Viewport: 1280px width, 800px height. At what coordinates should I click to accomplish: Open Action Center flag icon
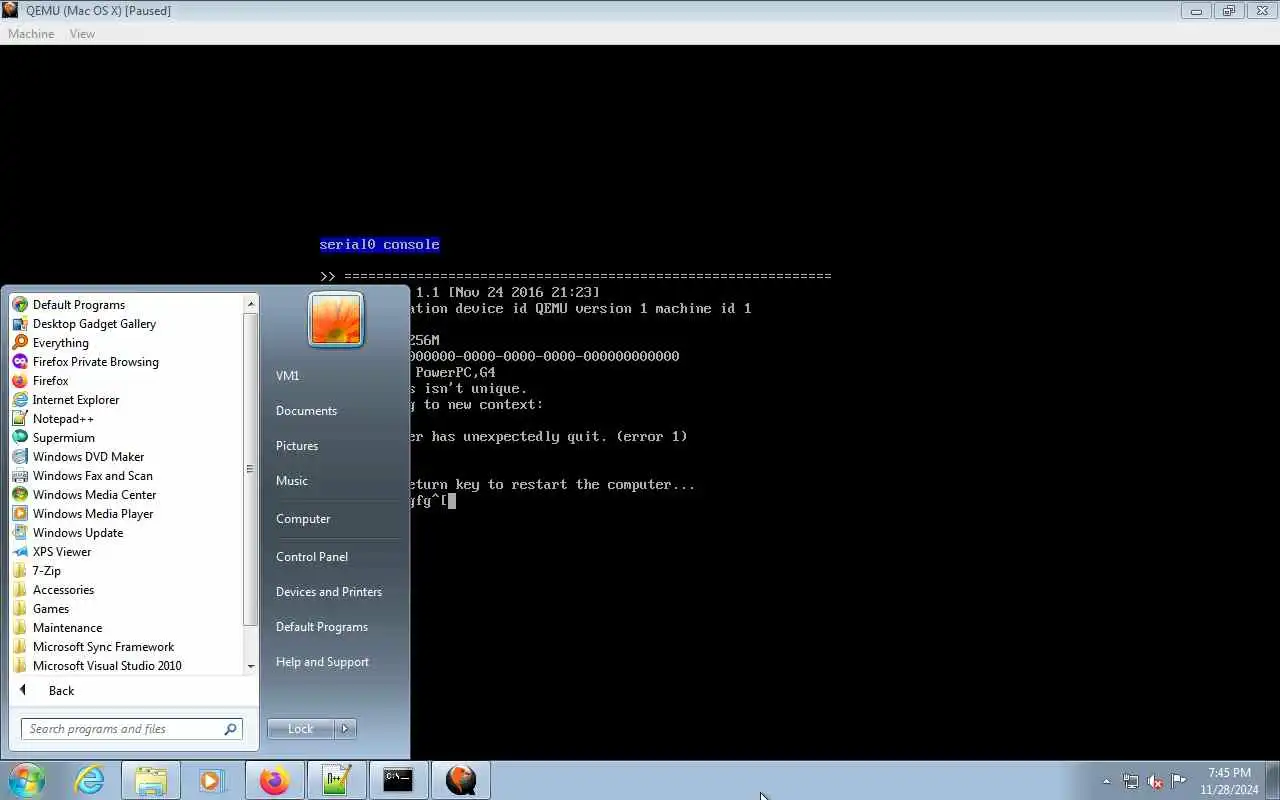click(x=1179, y=781)
